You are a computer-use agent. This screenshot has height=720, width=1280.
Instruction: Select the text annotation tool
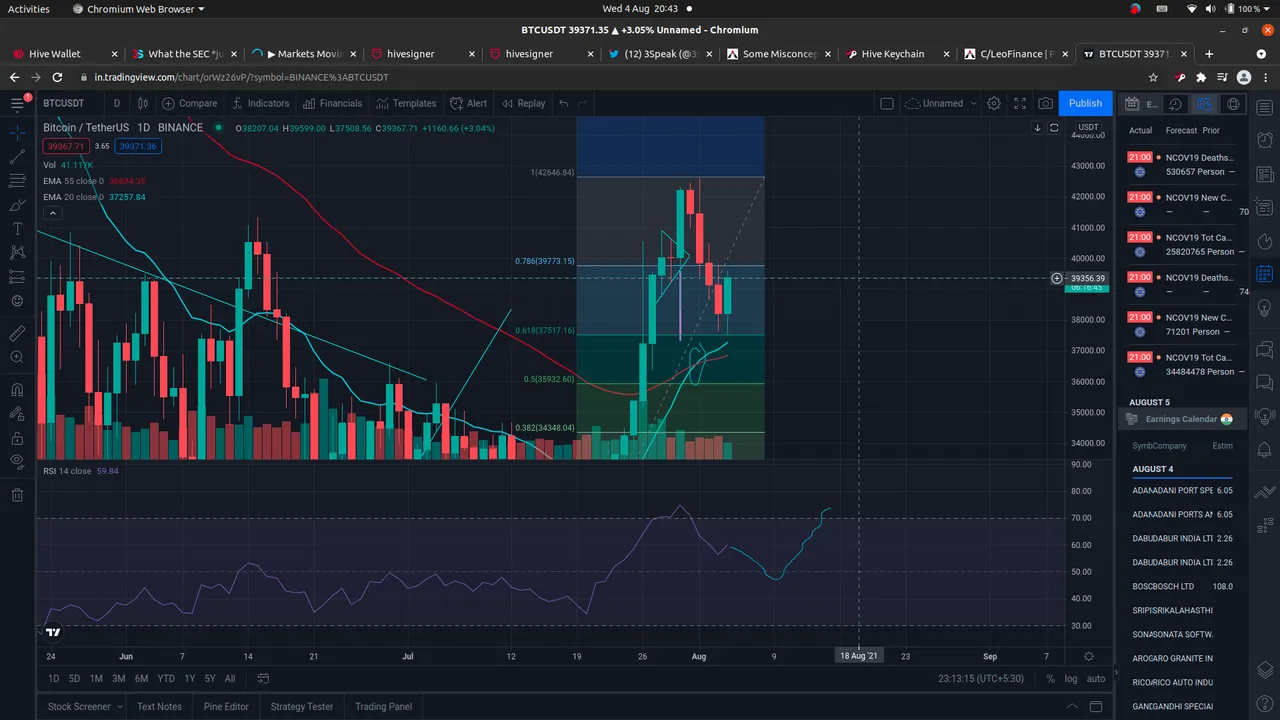click(x=17, y=229)
